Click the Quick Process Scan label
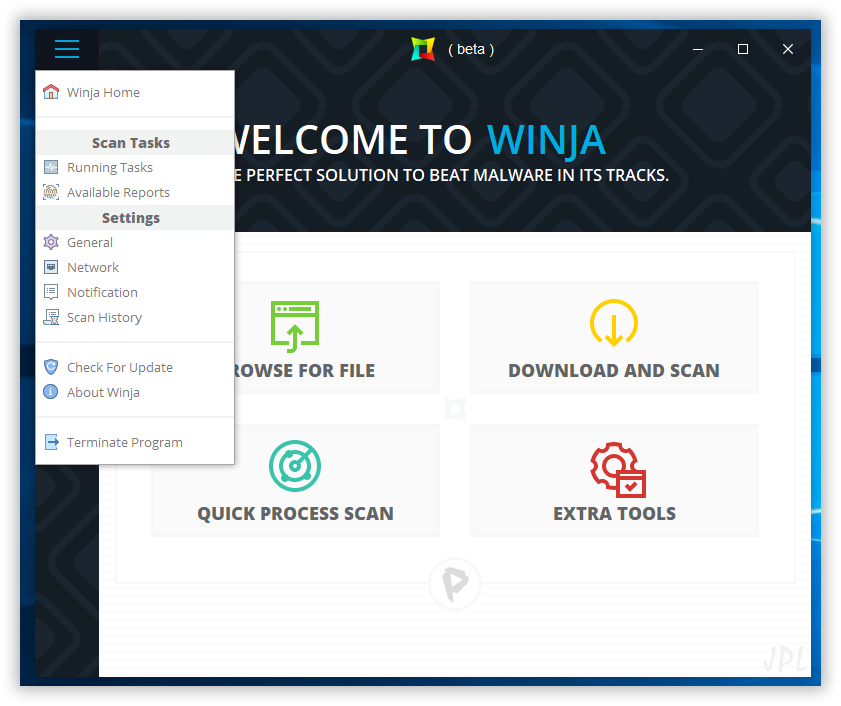Screen dimensions: 841x706 click(296, 514)
